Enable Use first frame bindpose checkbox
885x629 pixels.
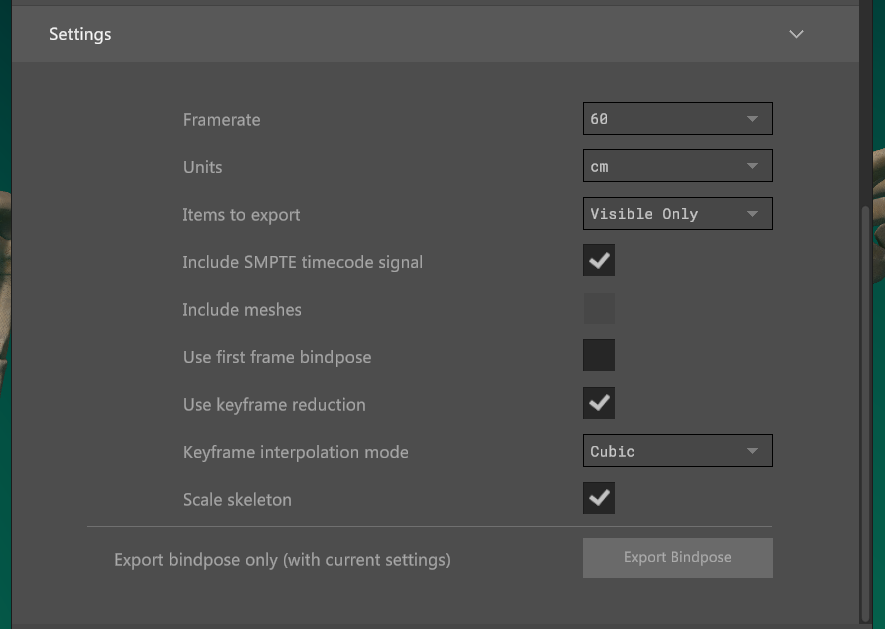point(599,356)
